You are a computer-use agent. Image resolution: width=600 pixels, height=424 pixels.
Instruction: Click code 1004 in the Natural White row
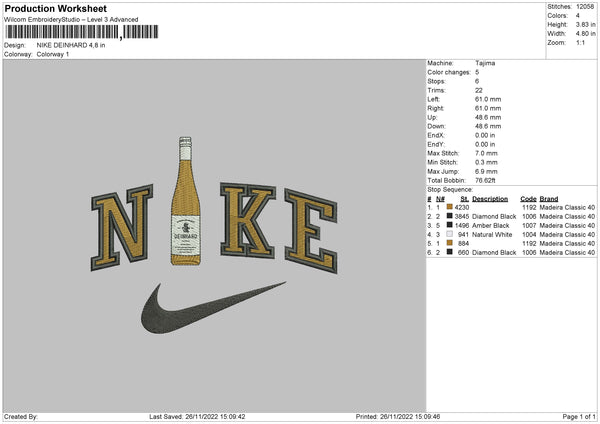pos(529,234)
